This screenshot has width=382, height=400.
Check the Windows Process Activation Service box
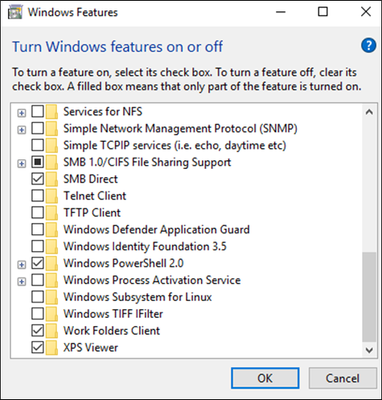tap(38, 280)
